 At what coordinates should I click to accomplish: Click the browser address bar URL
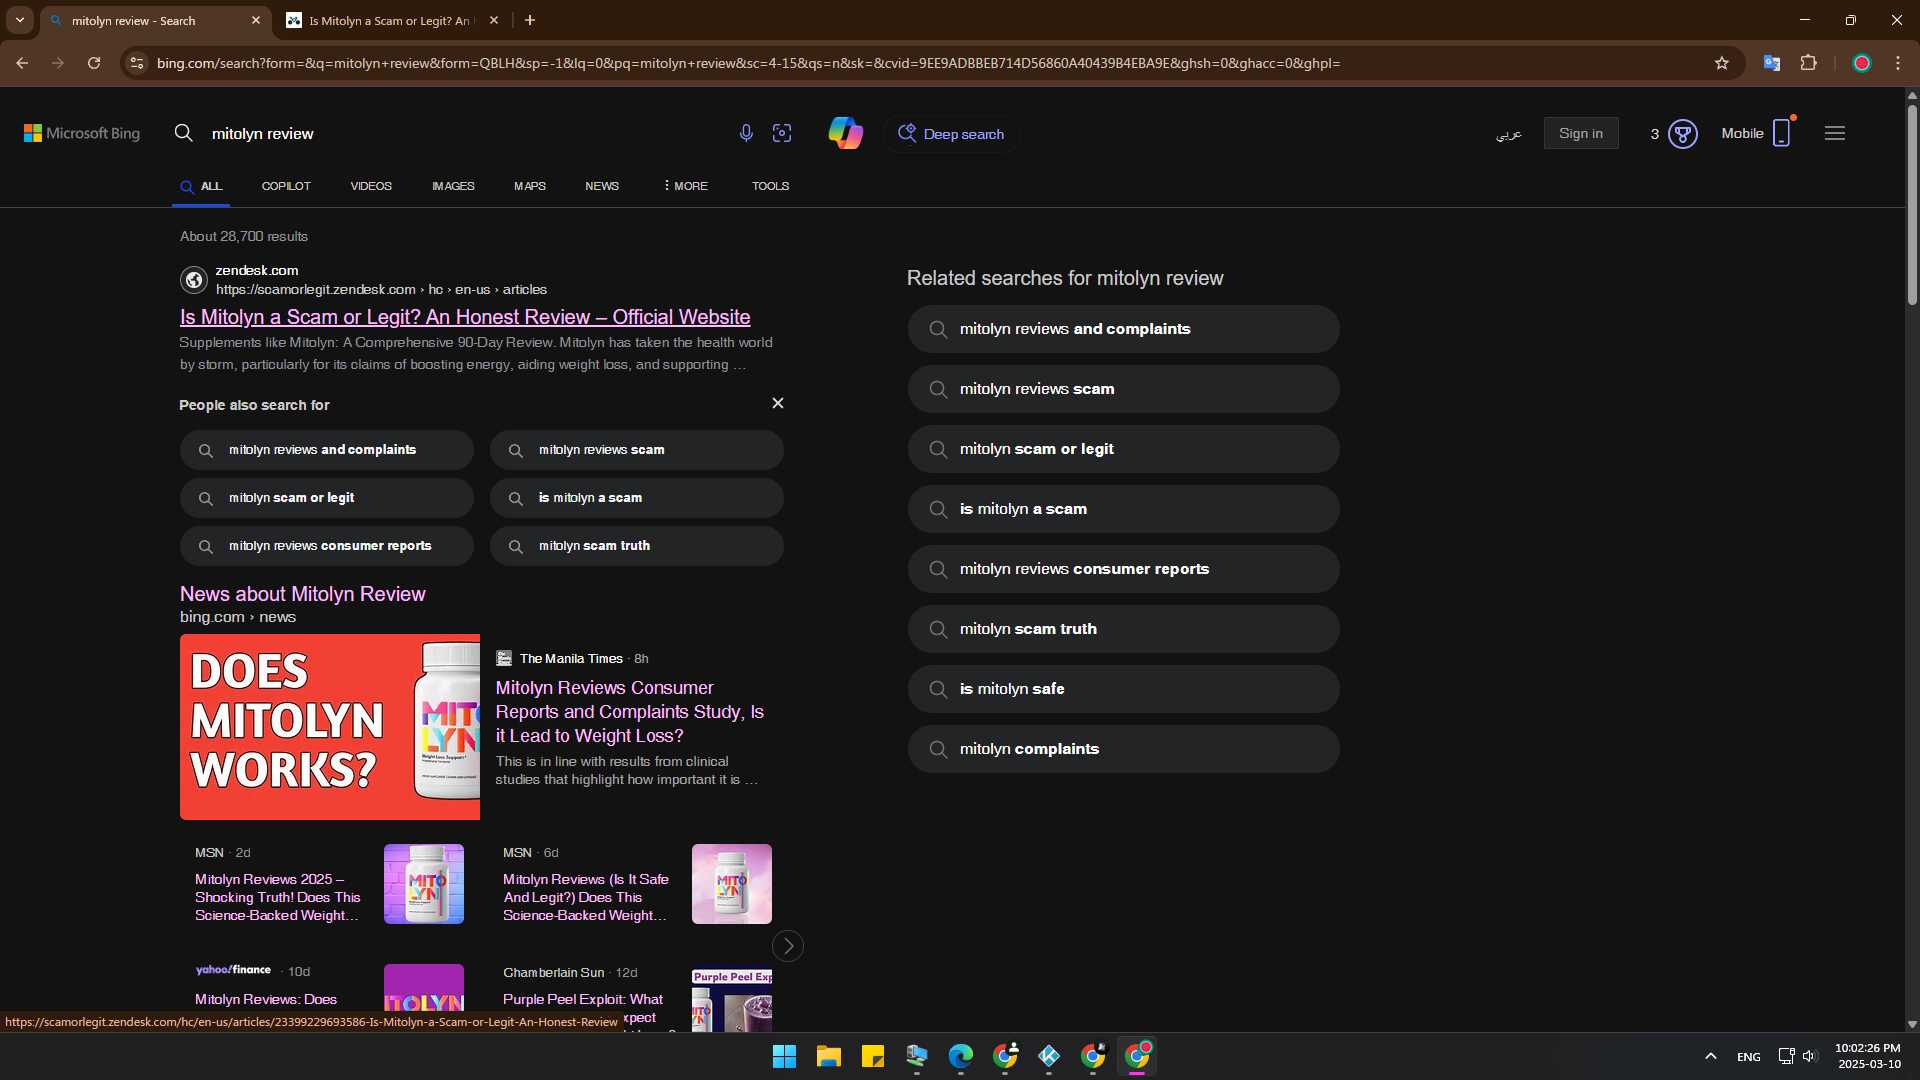748,63
